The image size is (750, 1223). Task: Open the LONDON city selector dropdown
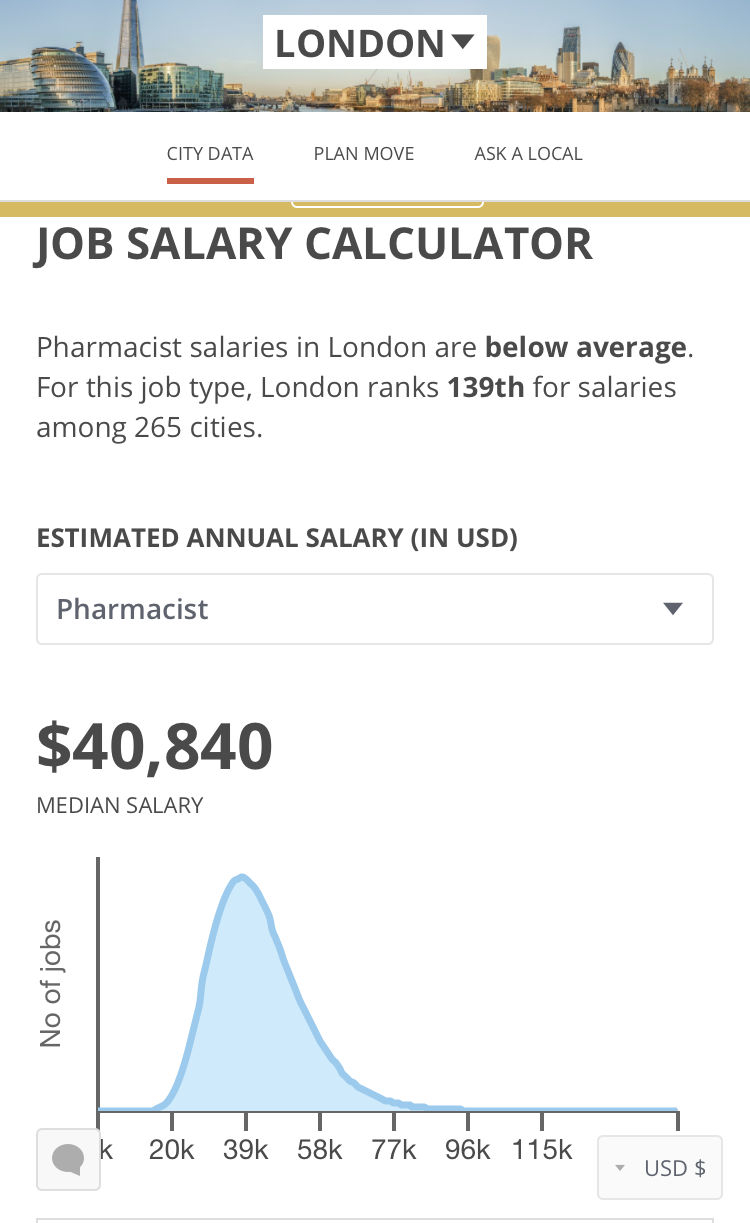pos(374,43)
